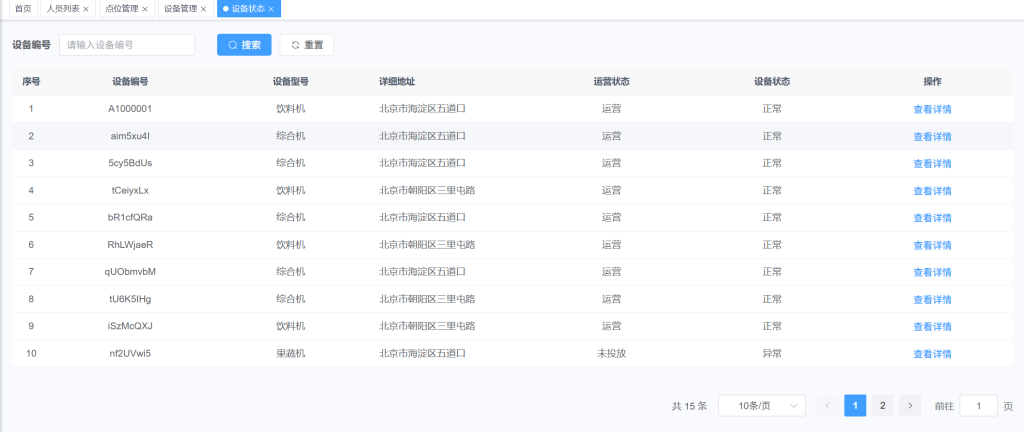This screenshot has width=1024, height=432.
Task: Click the 重置 reset button
Action: tap(306, 45)
